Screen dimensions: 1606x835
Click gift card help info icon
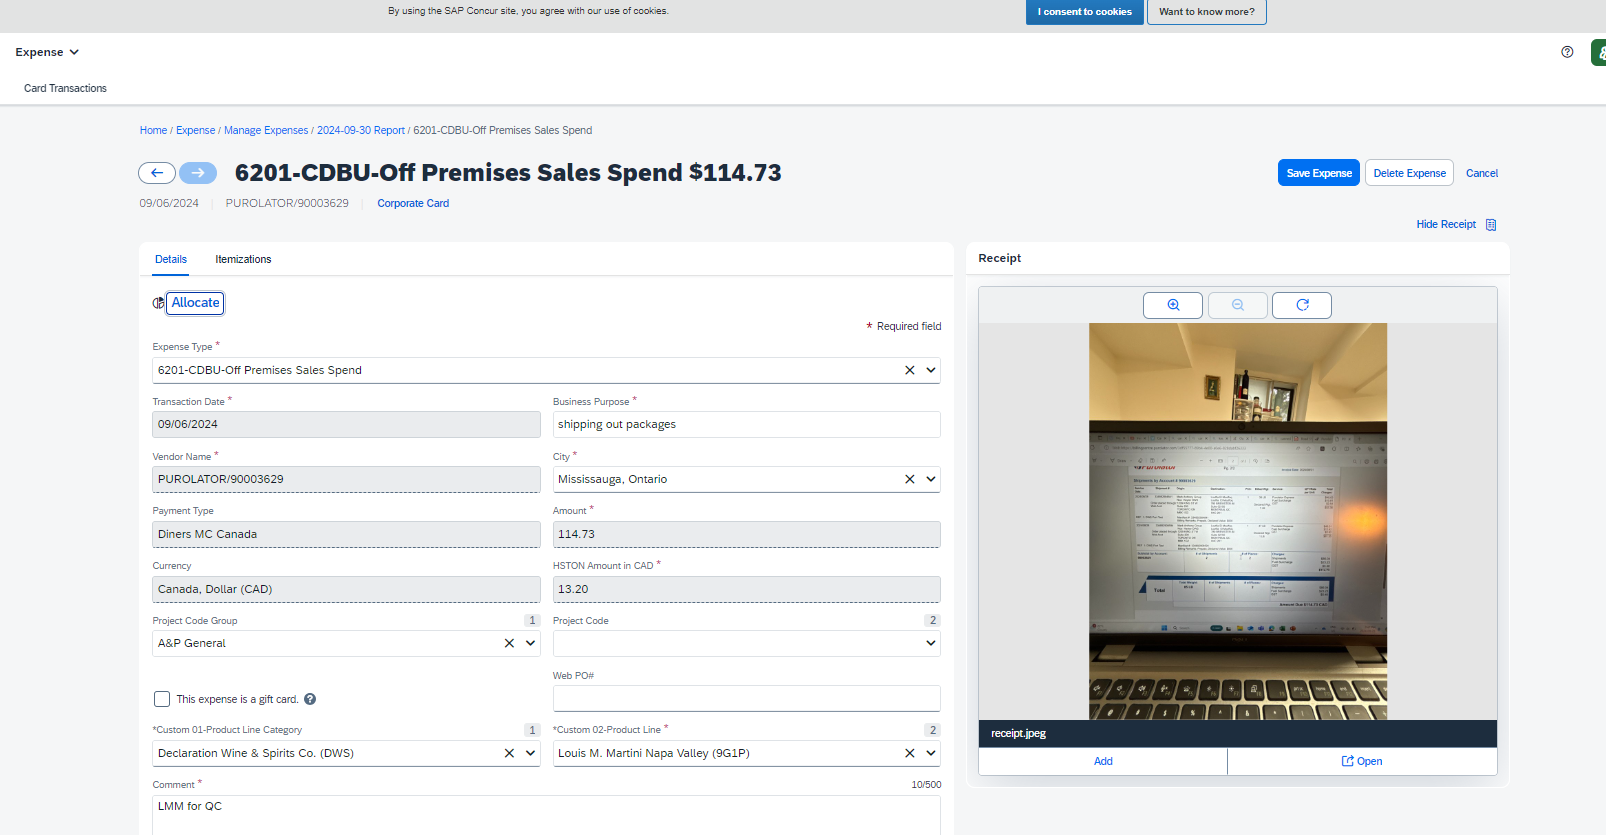click(310, 699)
